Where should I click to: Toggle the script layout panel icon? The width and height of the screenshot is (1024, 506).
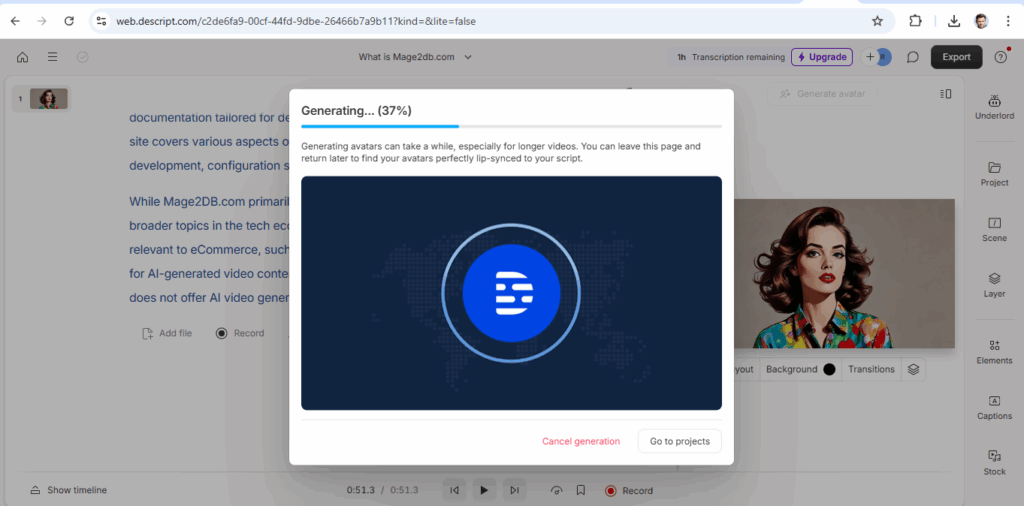coord(945,94)
